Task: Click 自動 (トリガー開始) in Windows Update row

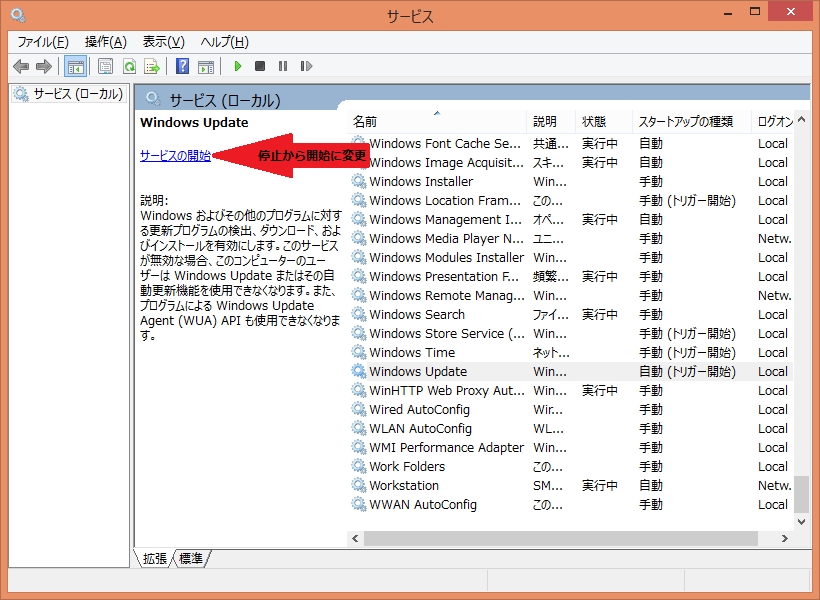Action: (687, 371)
